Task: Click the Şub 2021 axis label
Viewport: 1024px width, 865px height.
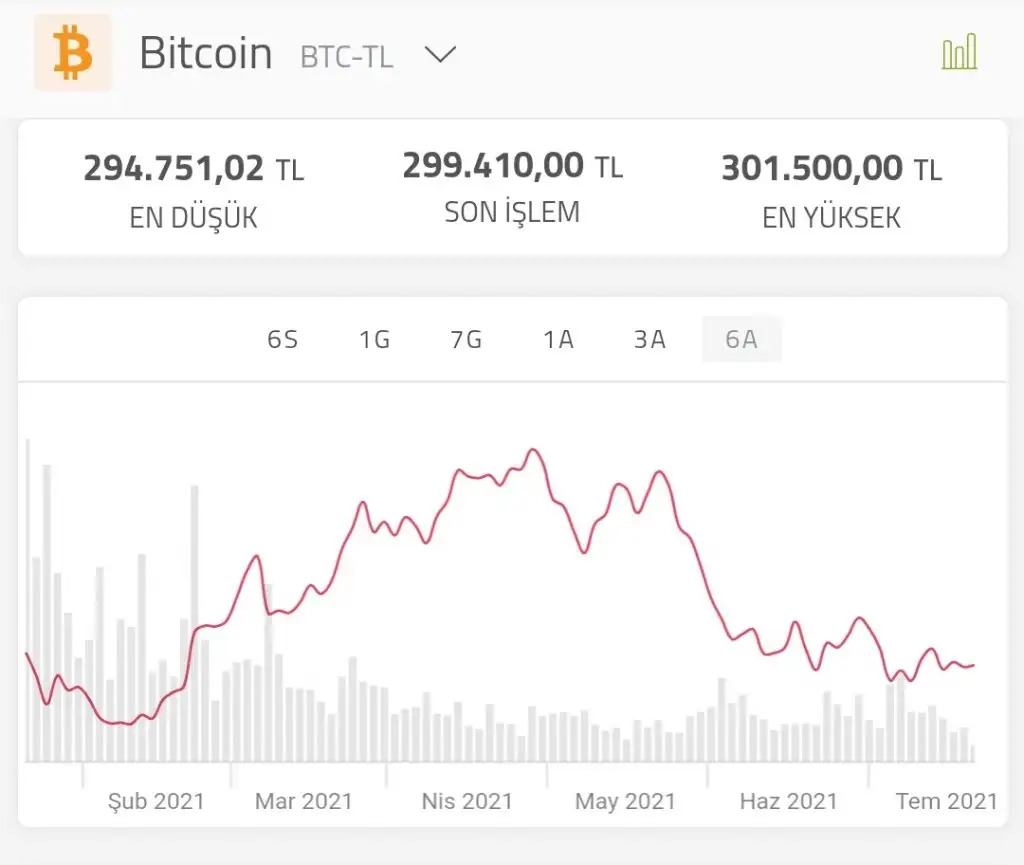Action: [156, 801]
